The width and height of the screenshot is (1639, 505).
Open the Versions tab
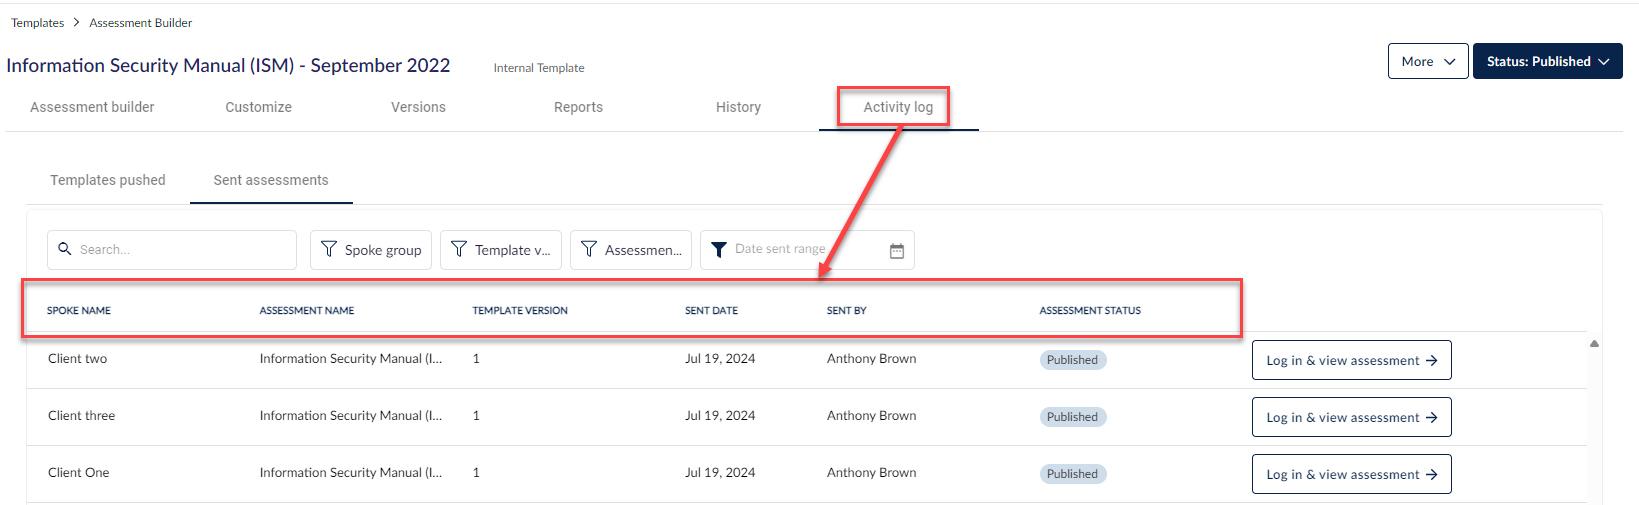click(418, 107)
